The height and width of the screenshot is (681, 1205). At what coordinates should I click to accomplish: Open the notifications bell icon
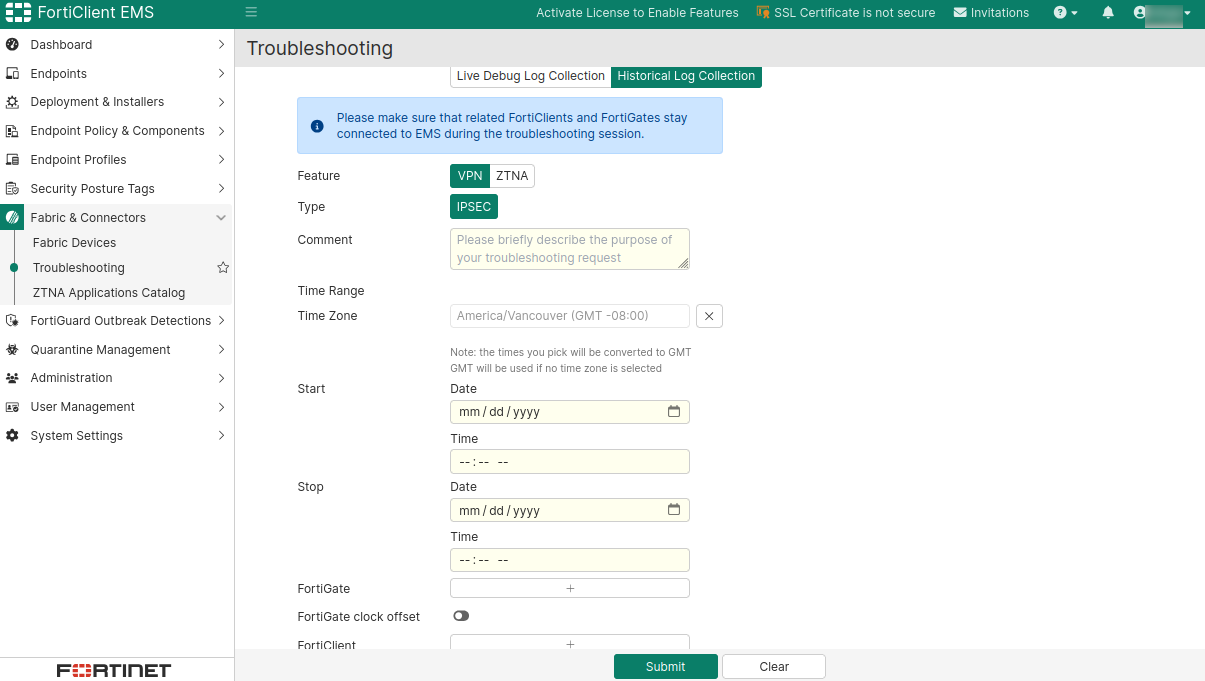click(1108, 13)
